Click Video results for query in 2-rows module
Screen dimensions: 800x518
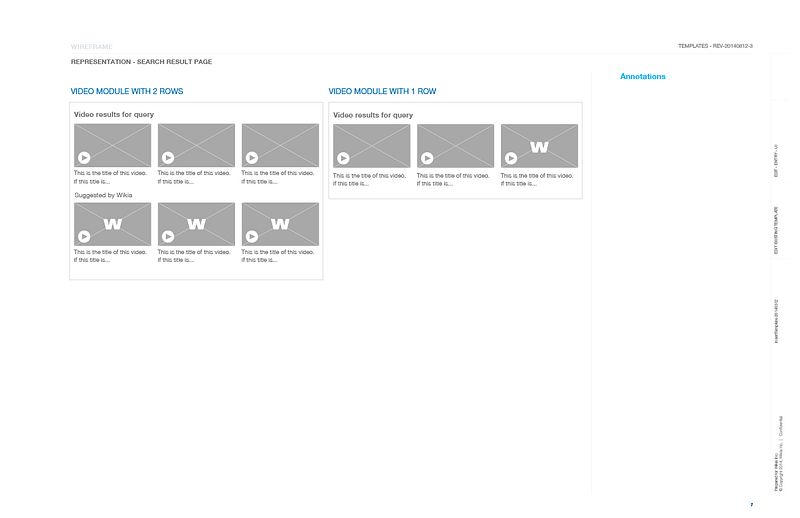114,114
